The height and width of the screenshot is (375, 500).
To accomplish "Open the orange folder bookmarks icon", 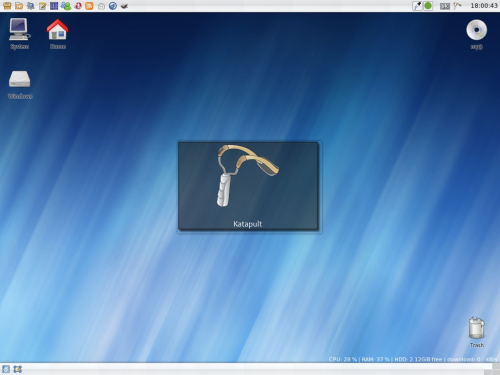I will 19,6.
